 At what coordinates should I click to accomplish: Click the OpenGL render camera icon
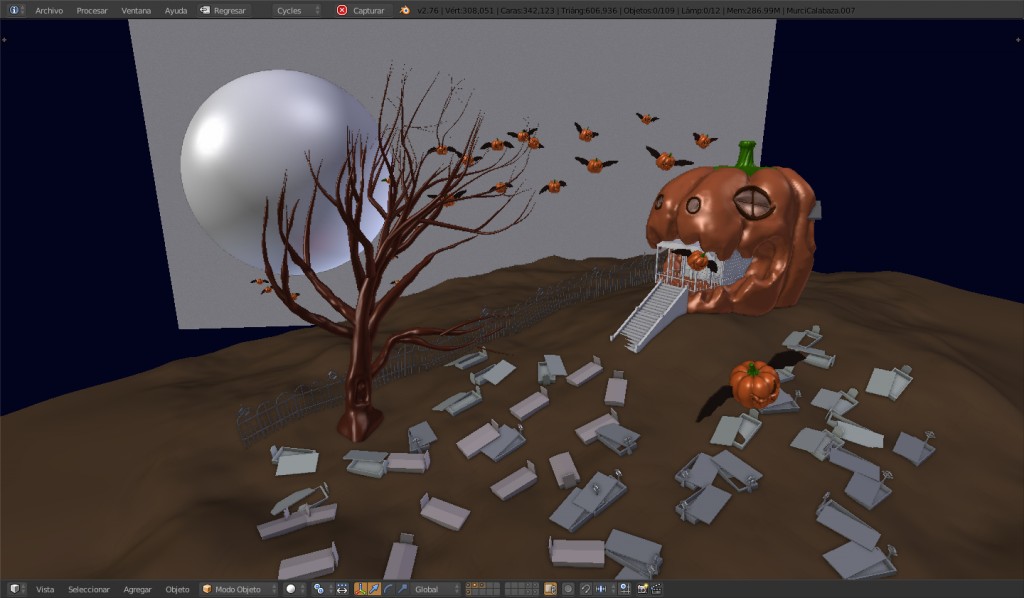643,589
